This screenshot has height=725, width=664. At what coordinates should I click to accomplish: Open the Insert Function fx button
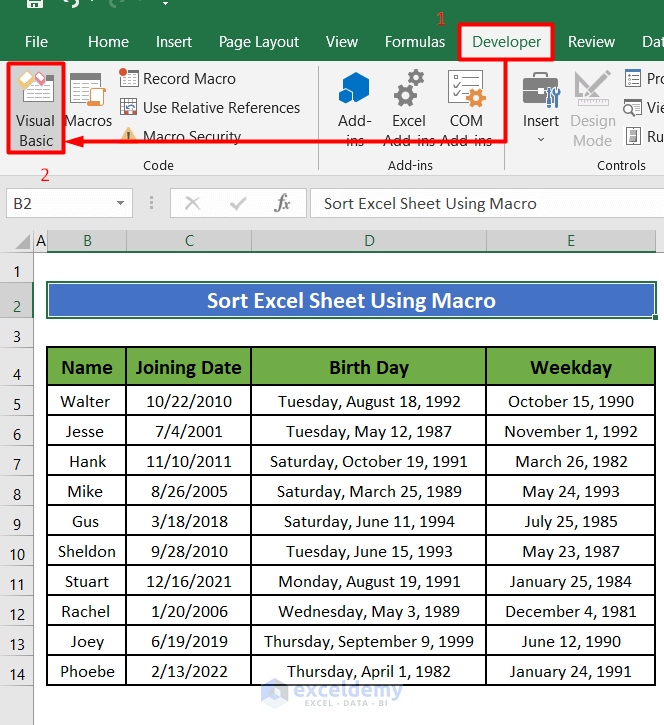pos(282,203)
